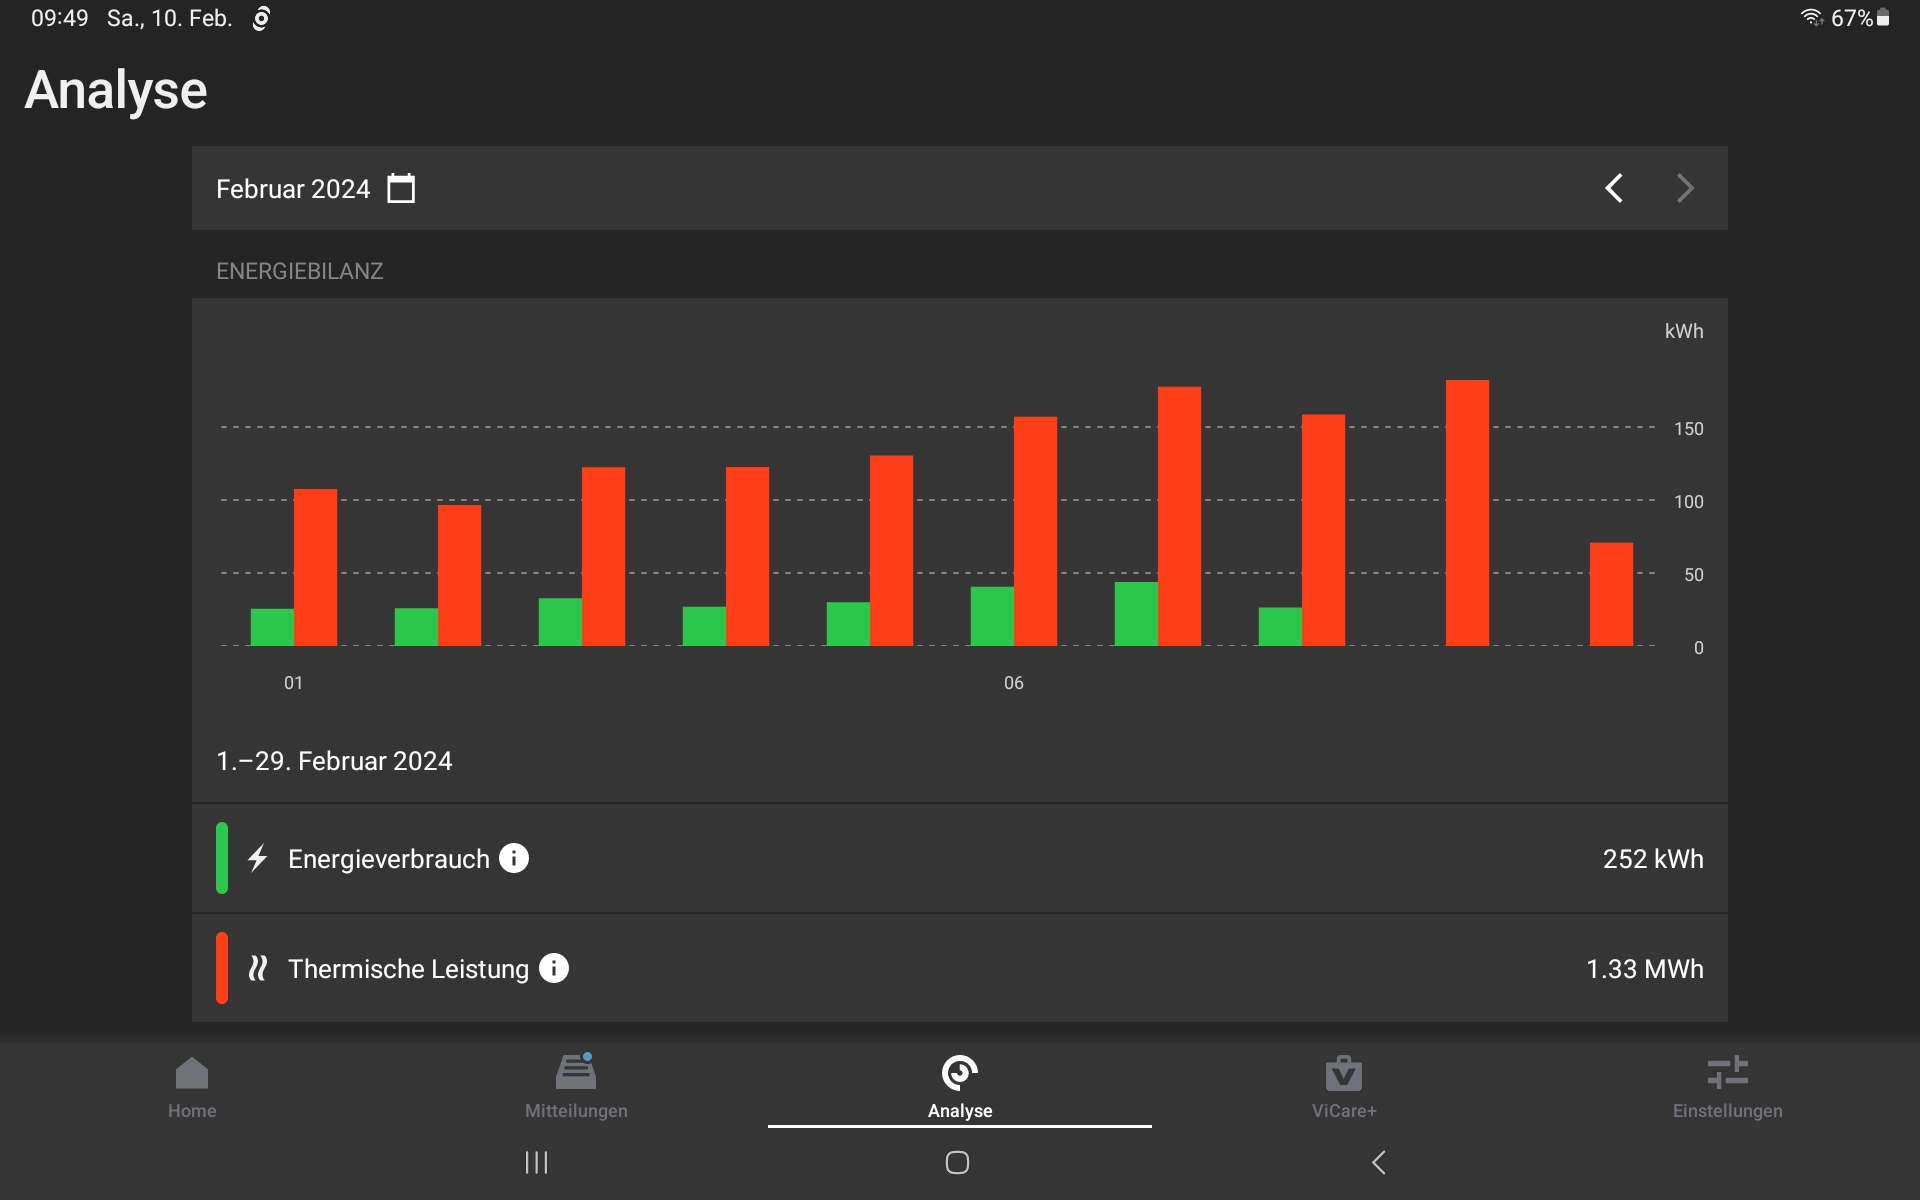This screenshot has width=1920, height=1200.
Task: Tap the red bar above label 01
Action: click(315, 567)
